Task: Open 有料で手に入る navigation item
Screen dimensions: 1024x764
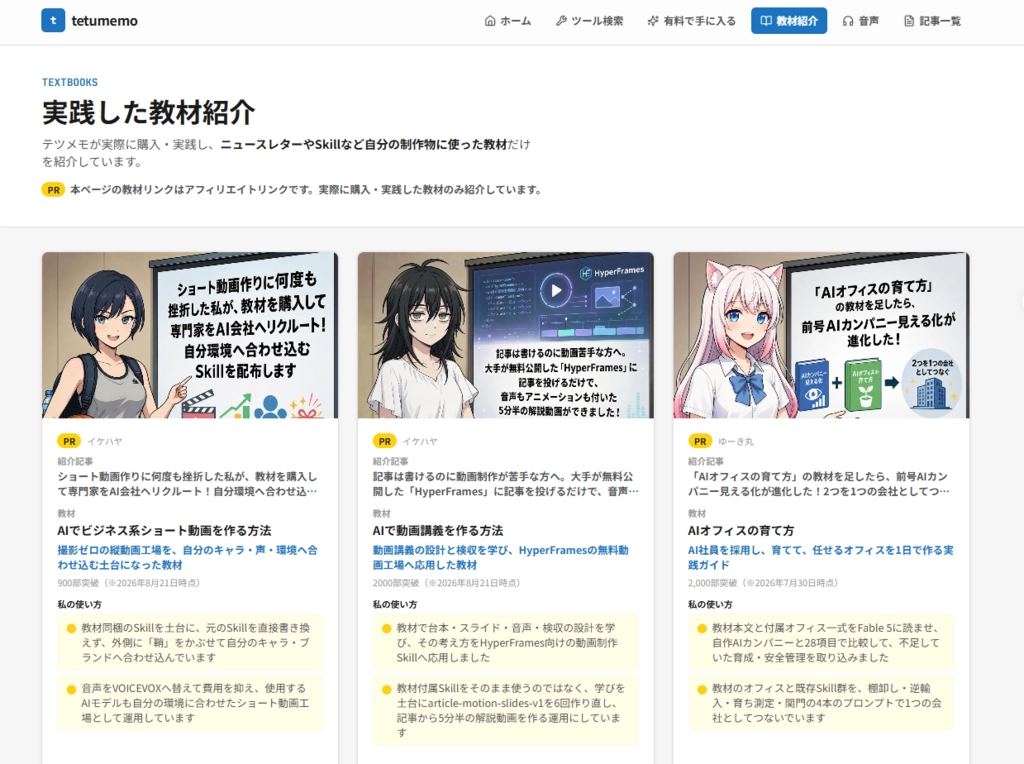Action: [x=691, y=21]
